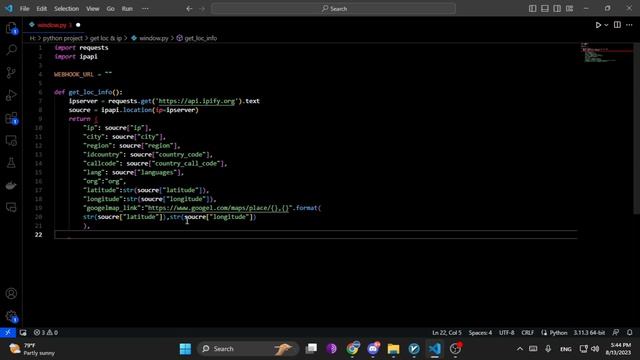Viewport: 640px width, 360px height.
Task: Change line ending via CRLF
Action: coord(527,332)
